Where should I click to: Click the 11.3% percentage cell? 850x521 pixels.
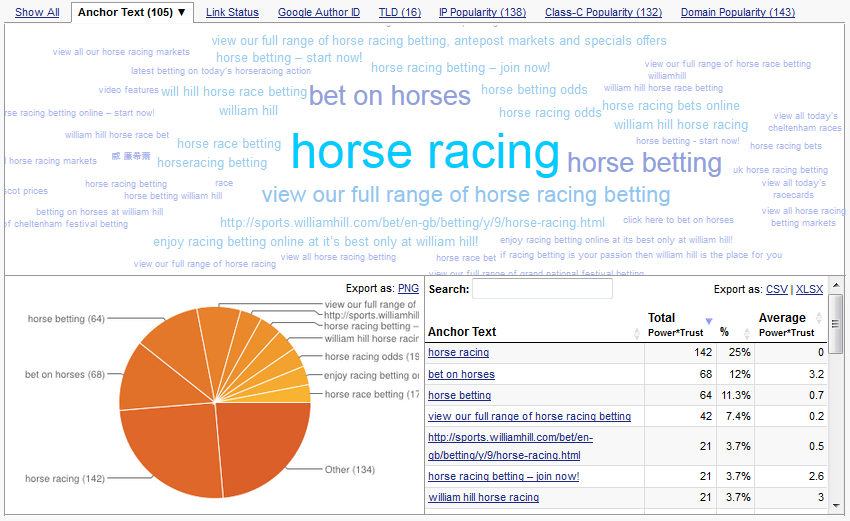click(735, 395)
